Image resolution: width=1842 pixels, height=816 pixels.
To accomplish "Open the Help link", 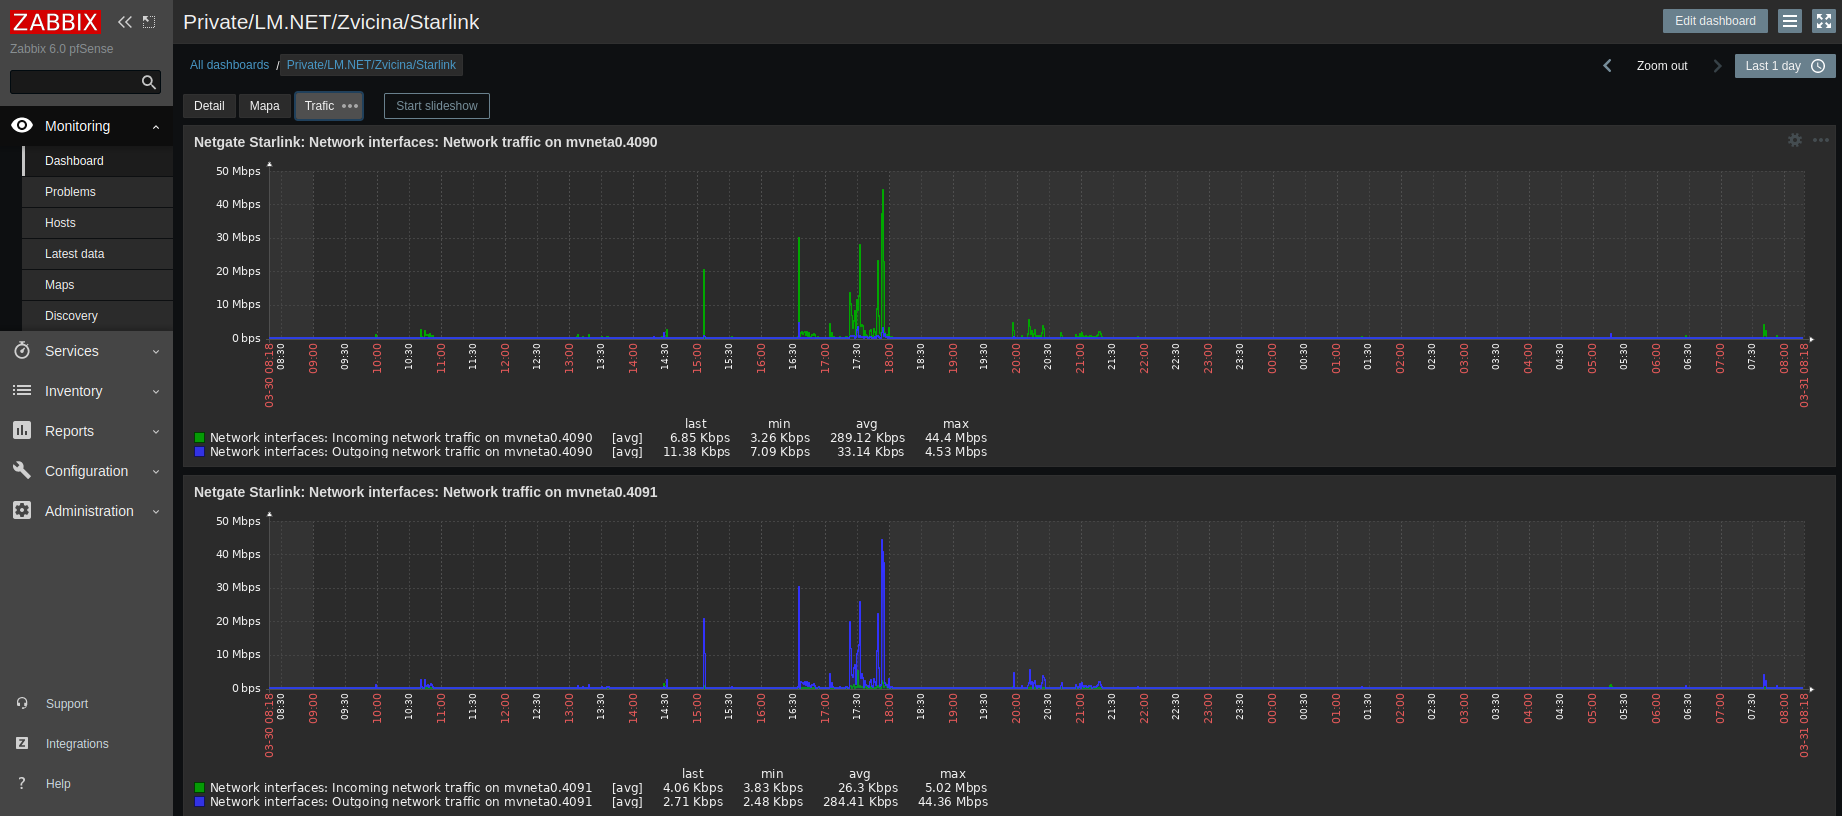I will 58,784.
